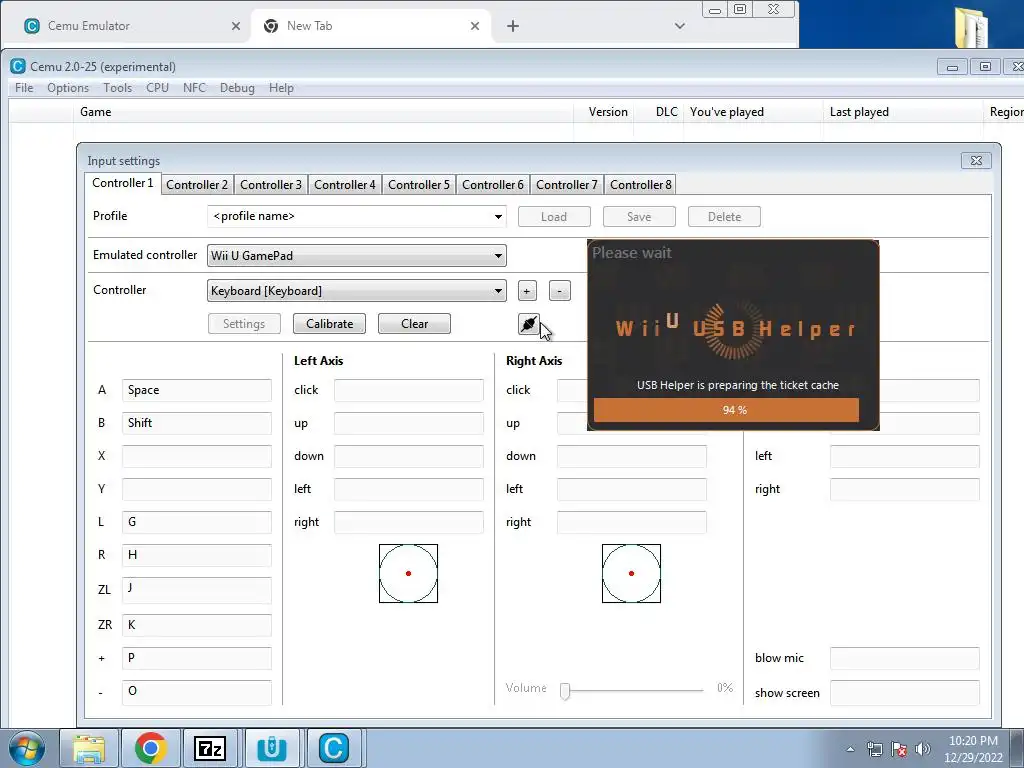Switch to Controller 4 tab

click(x=345, y=185)
